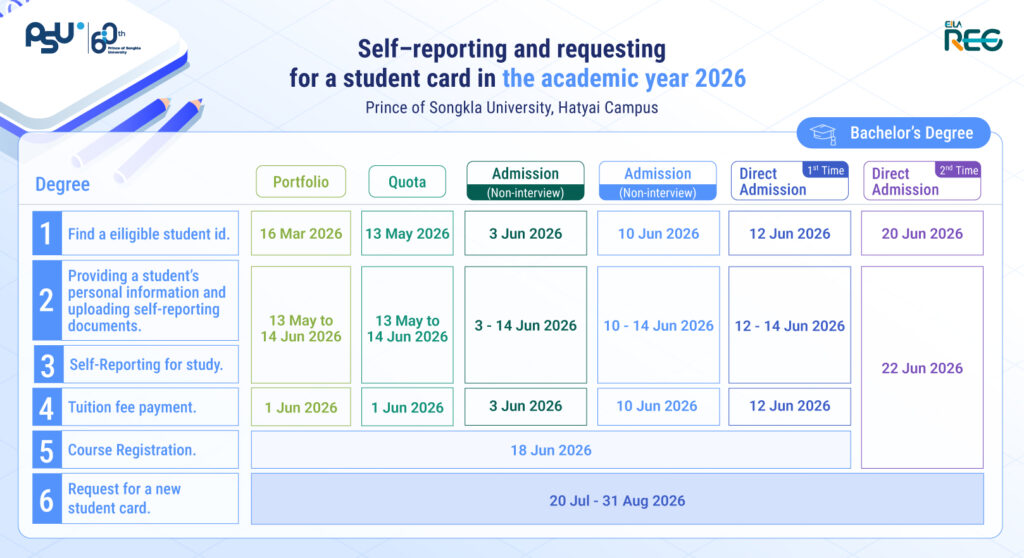Viewport: 1024px width, 558px height.
Task: Click the 20 Jul - 31 Aug 2026 bar
Action: point(616,499)
